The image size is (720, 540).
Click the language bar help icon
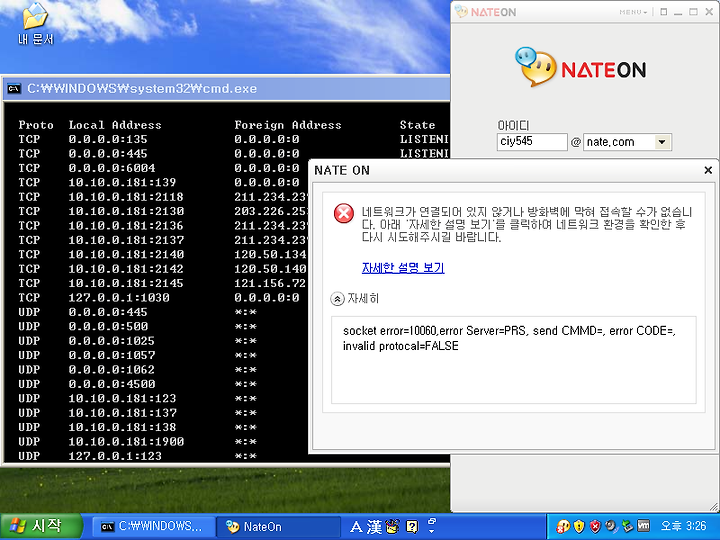coord(412,527)
